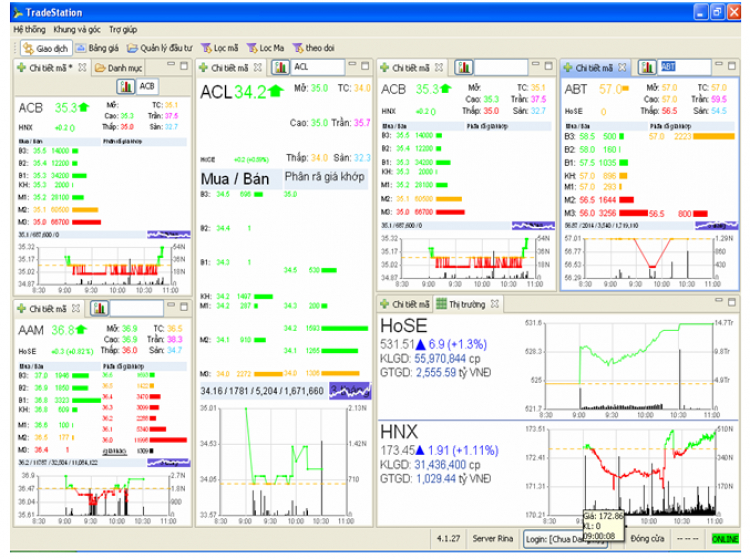The height and width of the screenshot is (559, 750).
Task: Click the HoSE index value 531.51
Action: tap(397, 344)
